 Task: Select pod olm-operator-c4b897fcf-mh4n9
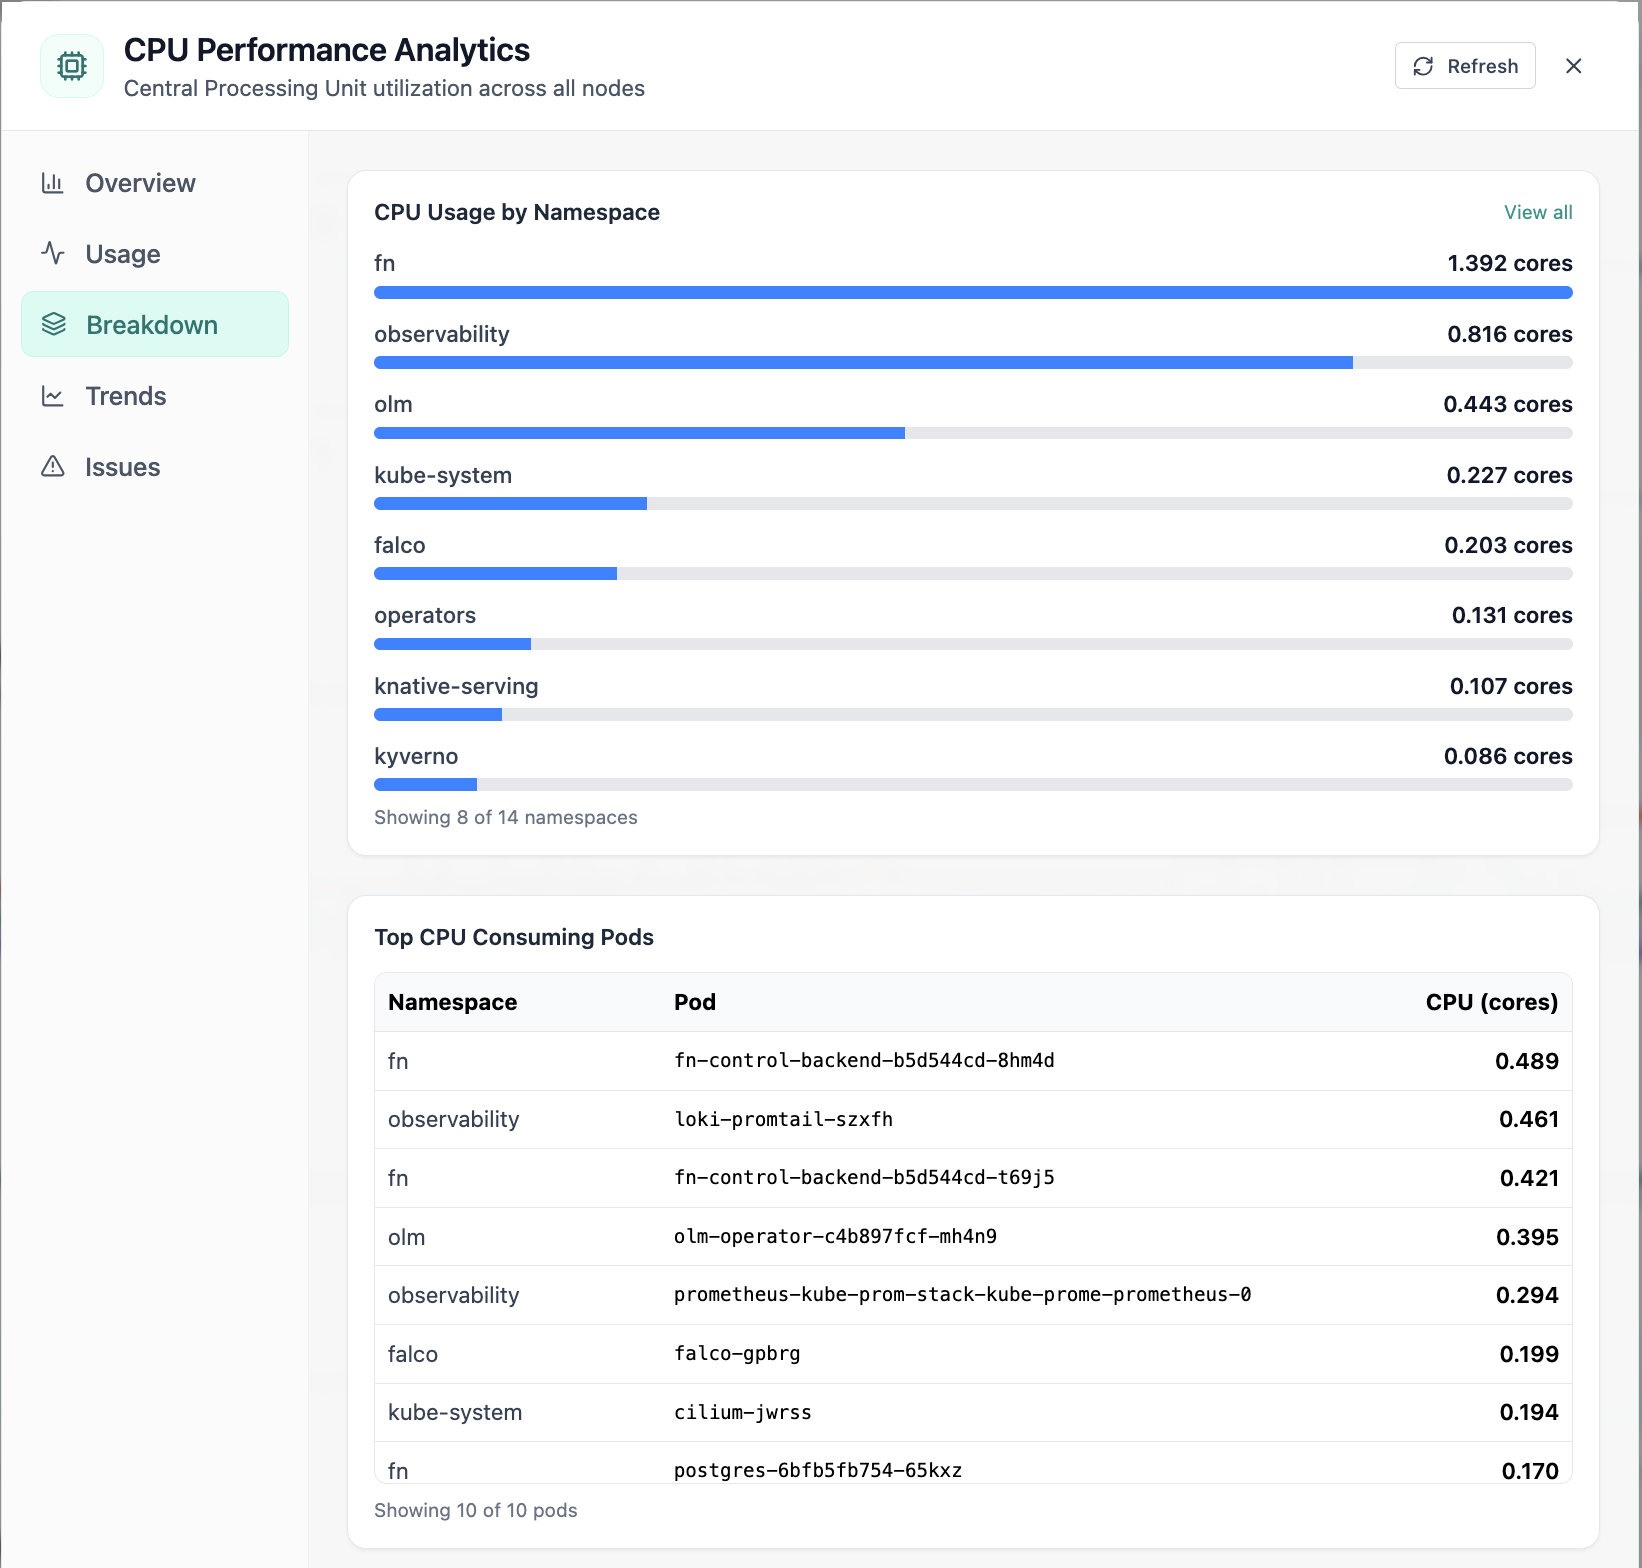(x=835, y=1236)
